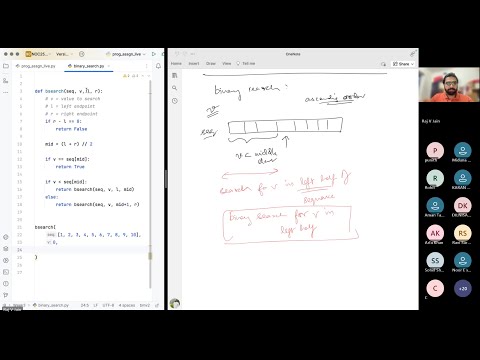Open OneNote recent notes clock icon
The width and height of the screenshot is (480, 360).
pos(175,101)
